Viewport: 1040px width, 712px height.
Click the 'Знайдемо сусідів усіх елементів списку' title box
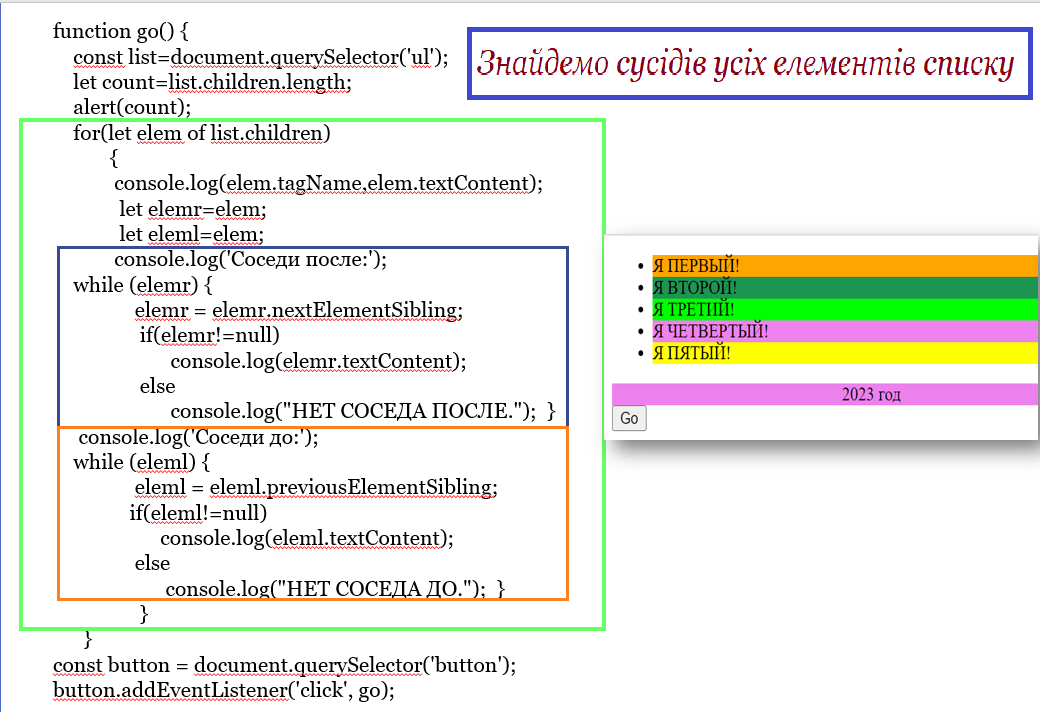pos(749,64)
